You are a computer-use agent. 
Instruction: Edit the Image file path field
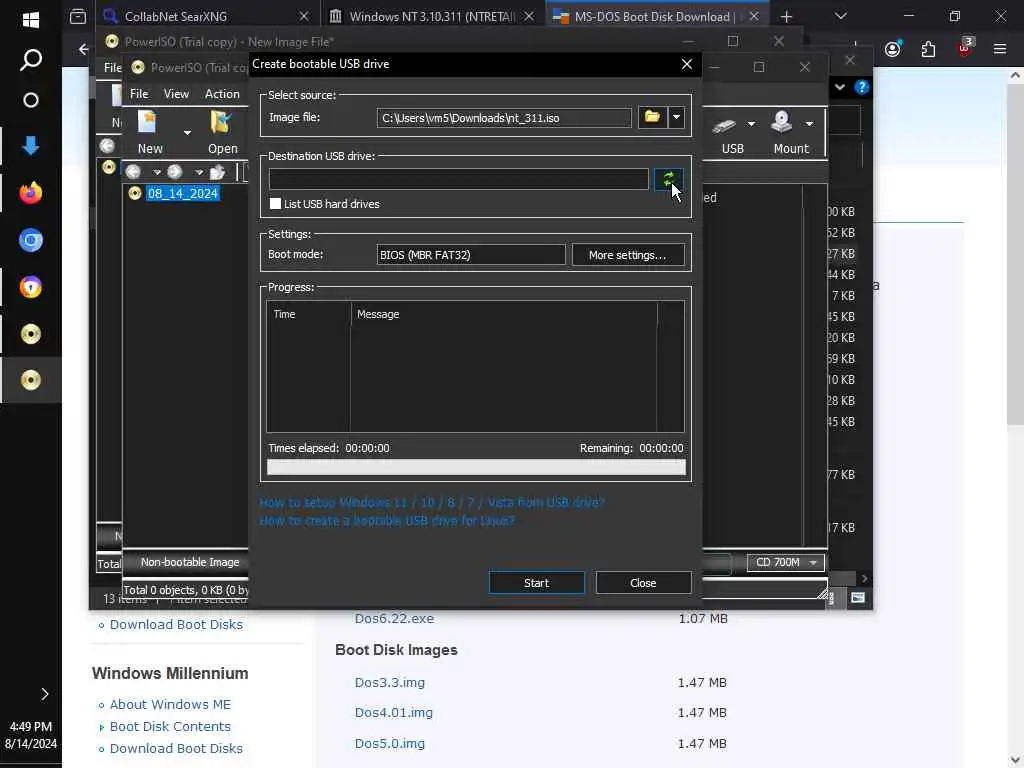[x=504, y=118]
